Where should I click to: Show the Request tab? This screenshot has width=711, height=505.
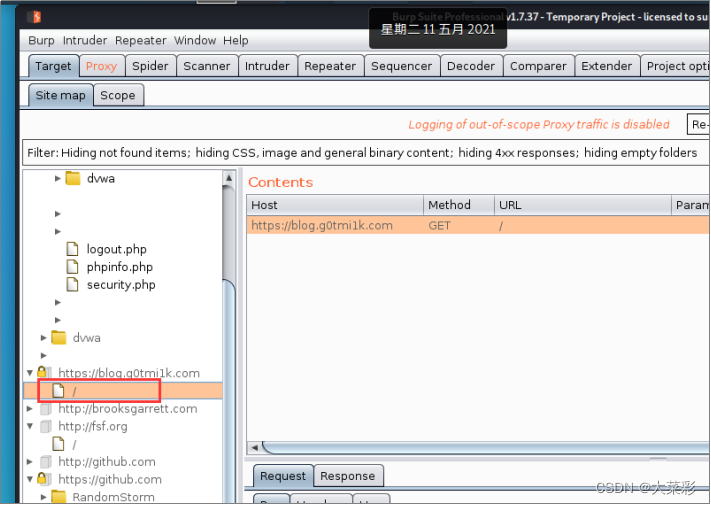coord(283,476)
